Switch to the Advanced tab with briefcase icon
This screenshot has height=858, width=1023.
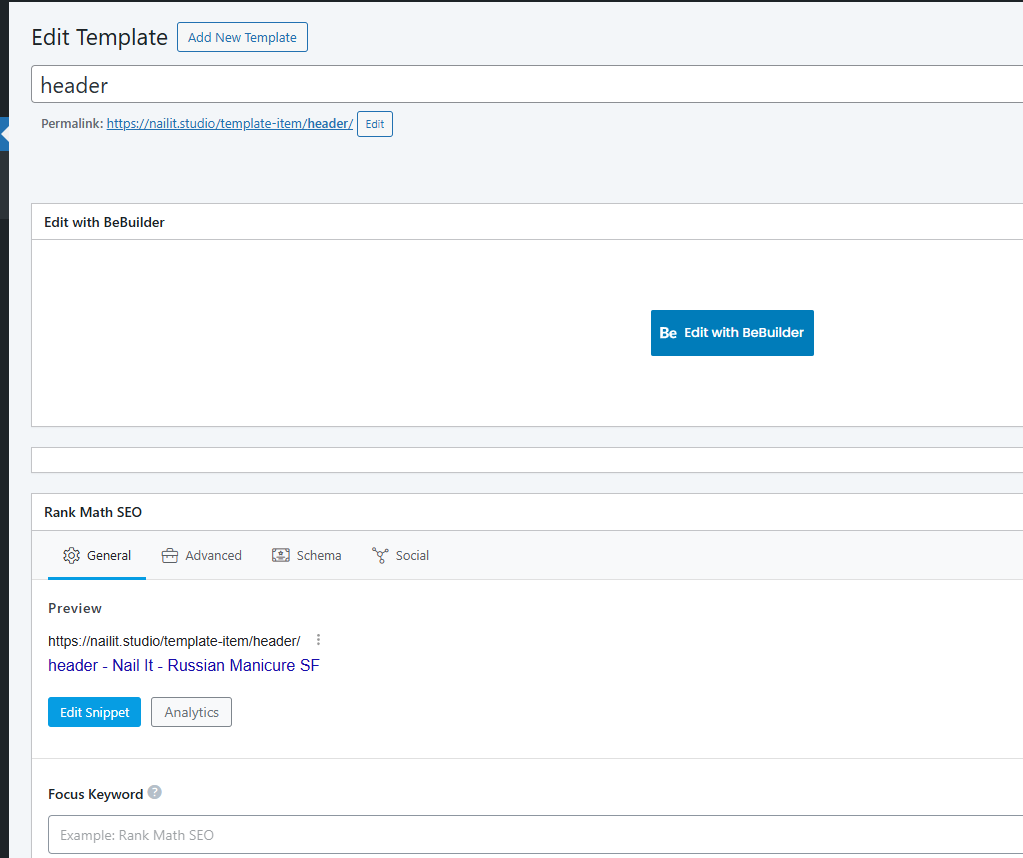point(201,555)
